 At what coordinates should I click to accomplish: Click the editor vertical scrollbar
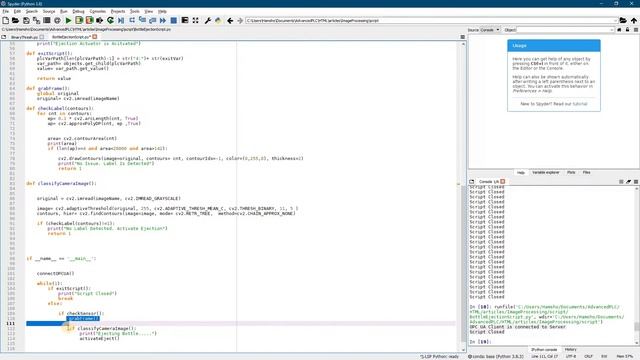[x=463, y=196]
